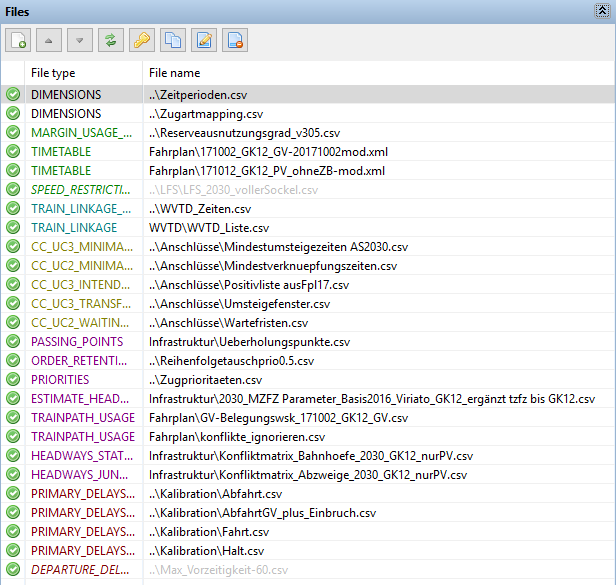Click status icon for SPEED_RESTRICTI row
Image resolution: width=616 pixels, height=585 pixels.
point(13,189)
